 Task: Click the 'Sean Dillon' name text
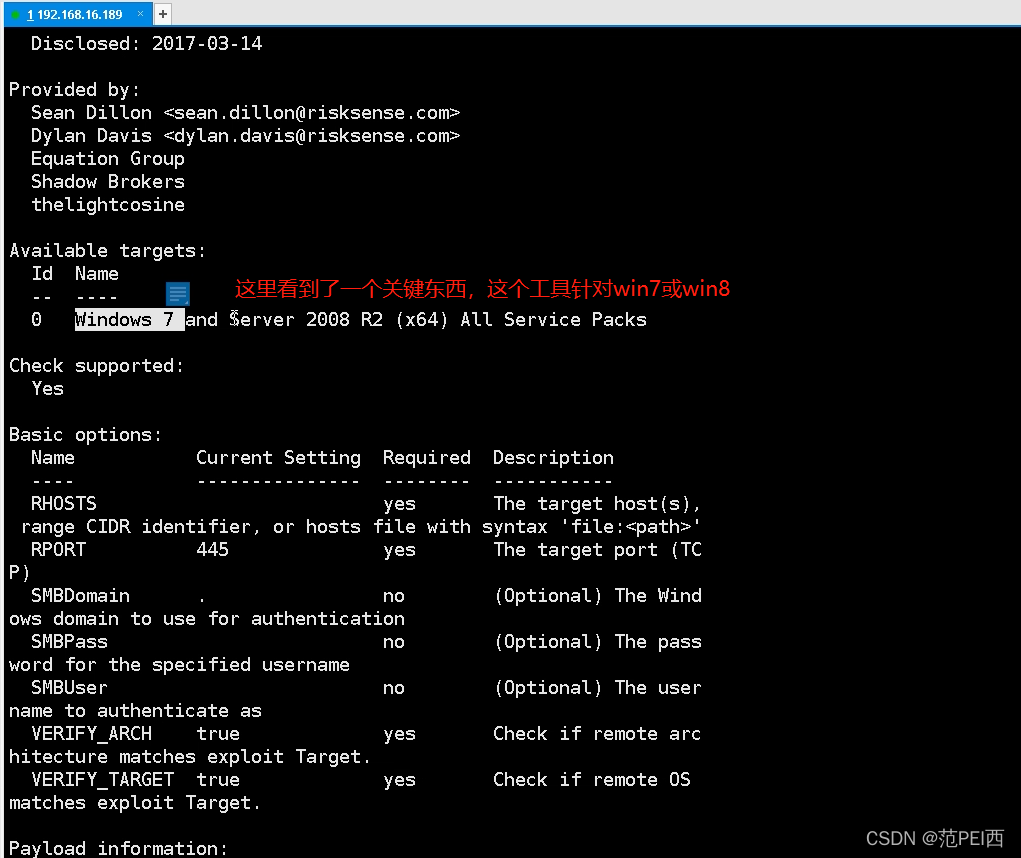pyautogui.click(x=91, y=113)
